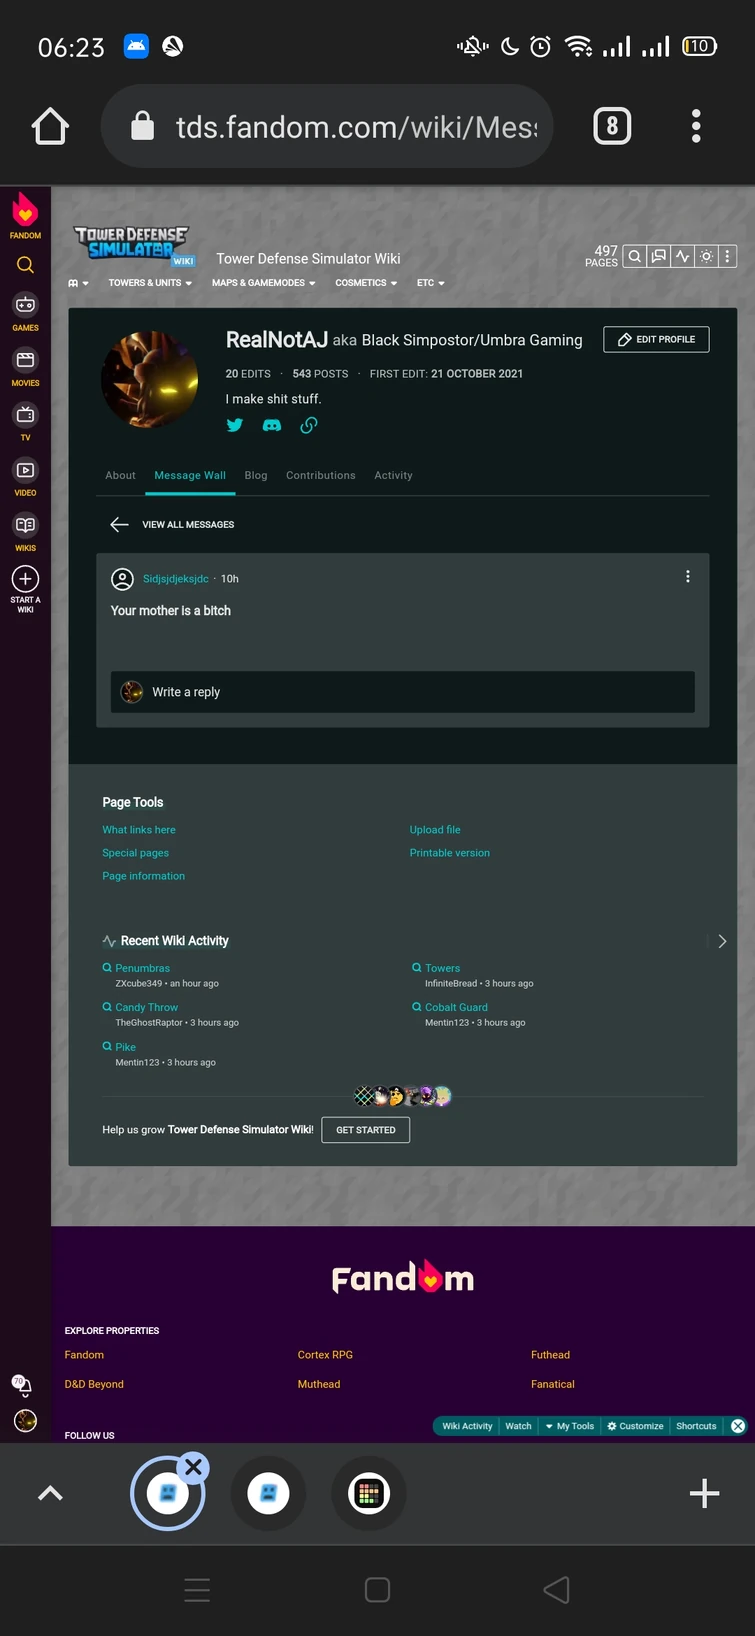Screen dimensions: 755x1636
Task: Toggle light/dark theme sun icon
Action: coord(706,256)
